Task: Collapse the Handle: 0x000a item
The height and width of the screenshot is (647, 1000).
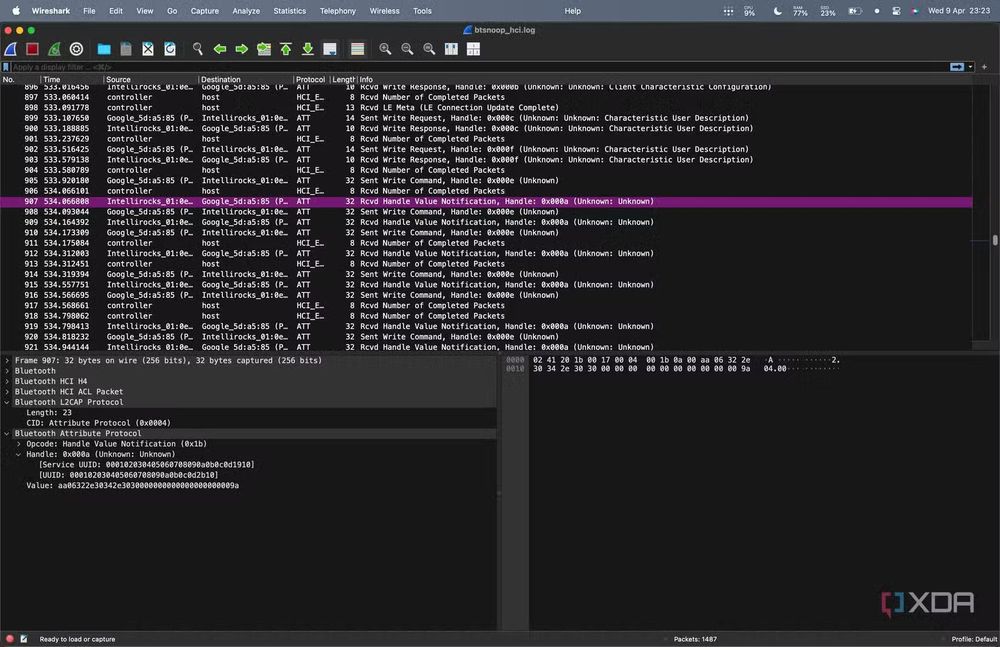Action: coord(18,454)
